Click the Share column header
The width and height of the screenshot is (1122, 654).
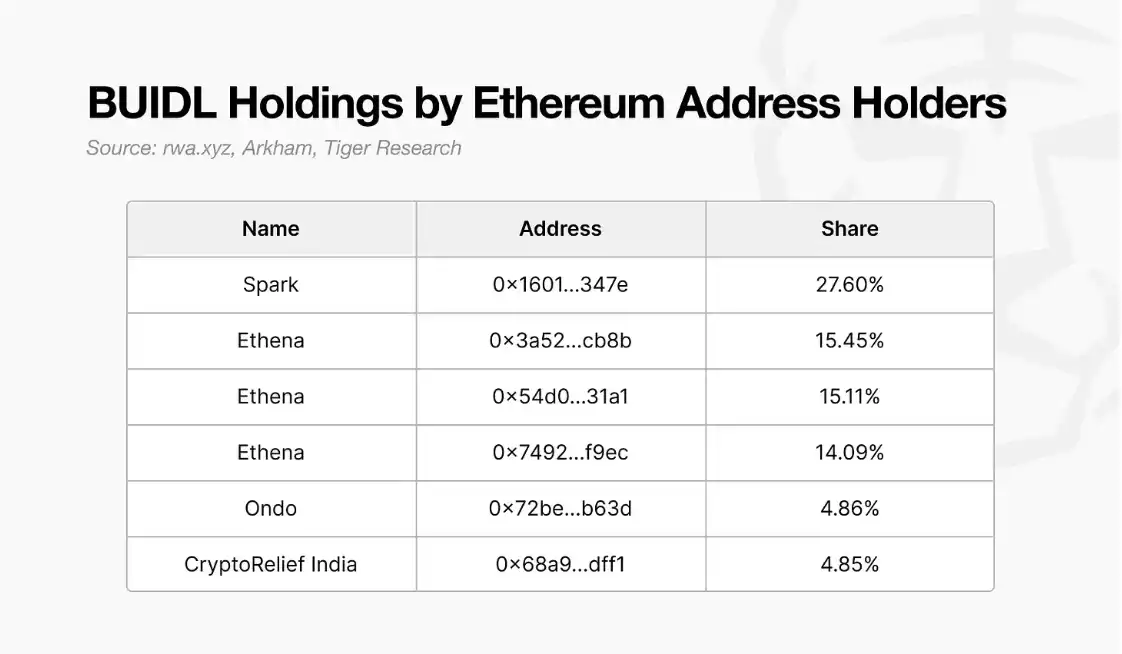[849, 229]
